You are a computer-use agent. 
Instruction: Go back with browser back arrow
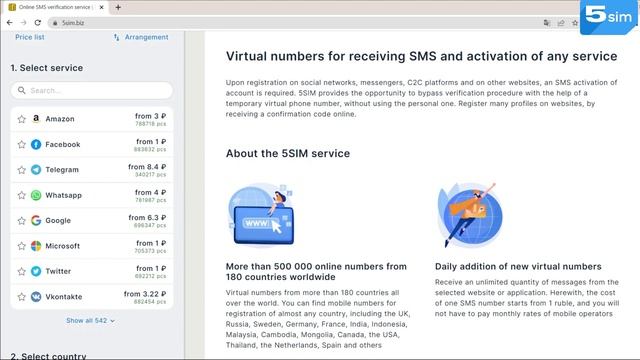[10, 23]
